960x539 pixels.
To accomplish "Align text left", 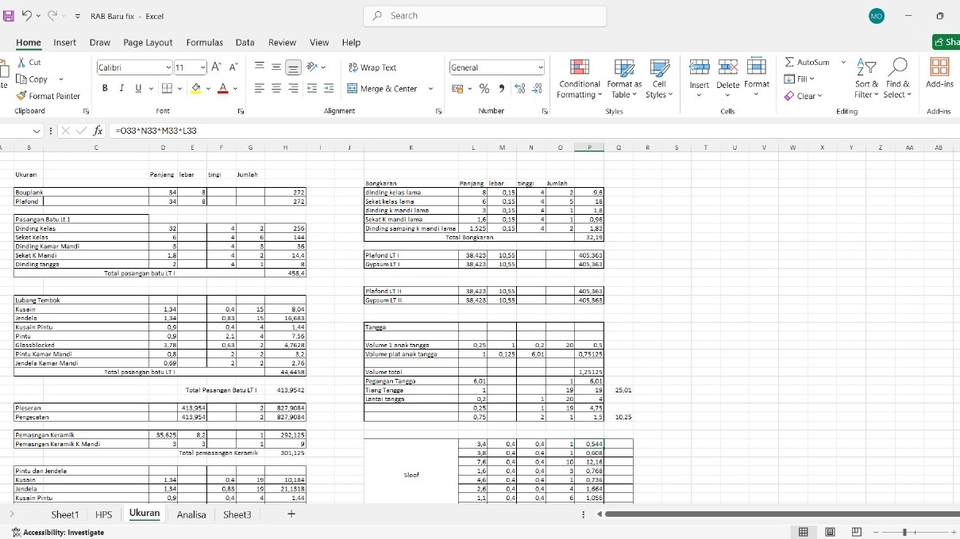I will point(260,88).
